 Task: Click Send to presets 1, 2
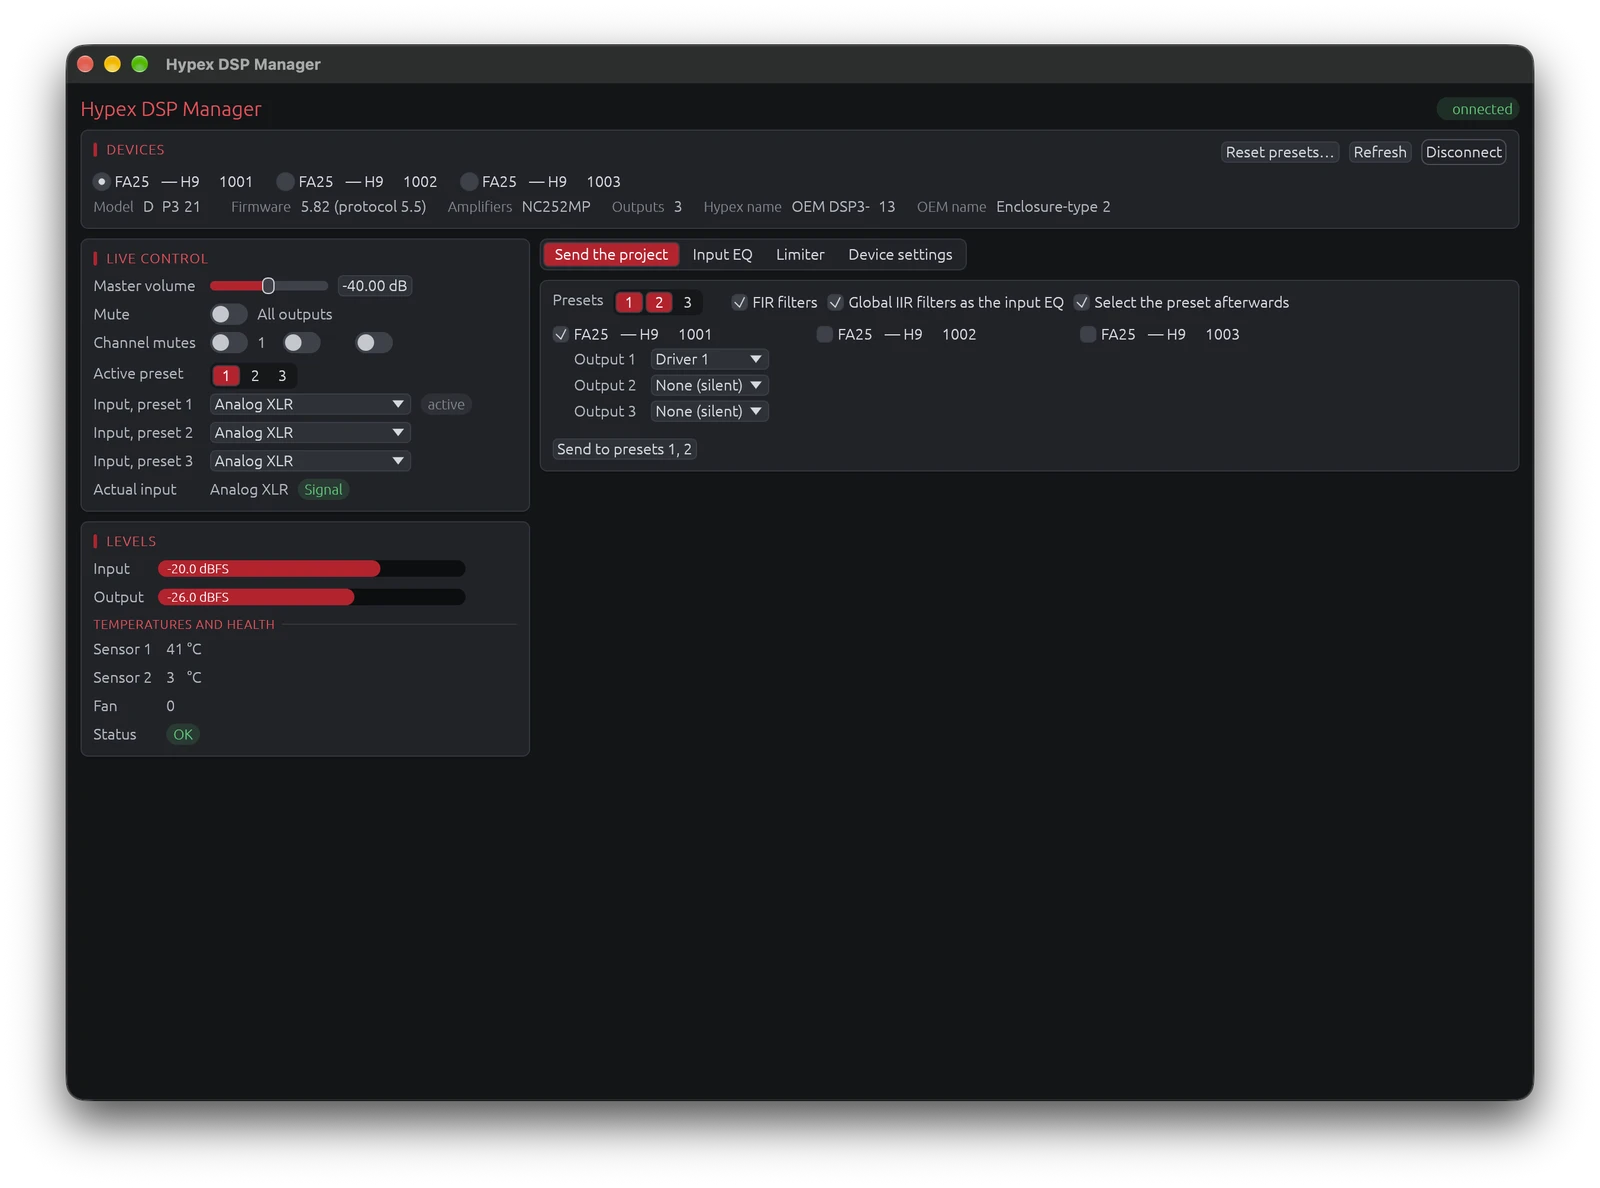624,450
